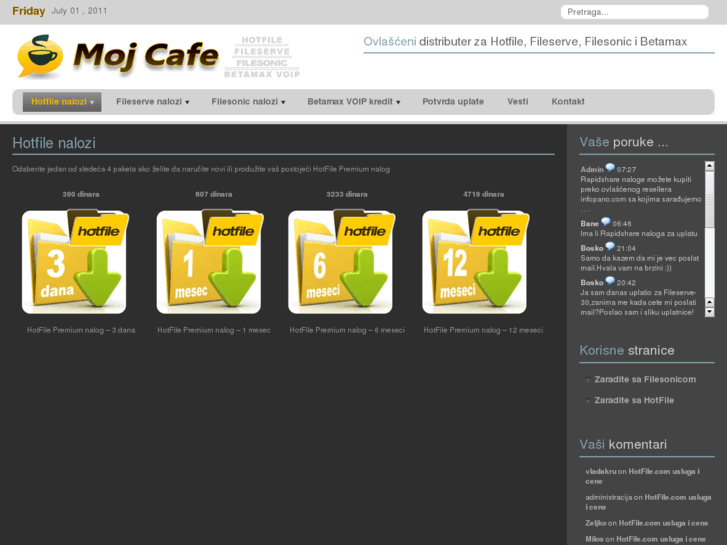
Task: Open the Hotfile 12 meseci package icon
Action: [x=476, y=262]
